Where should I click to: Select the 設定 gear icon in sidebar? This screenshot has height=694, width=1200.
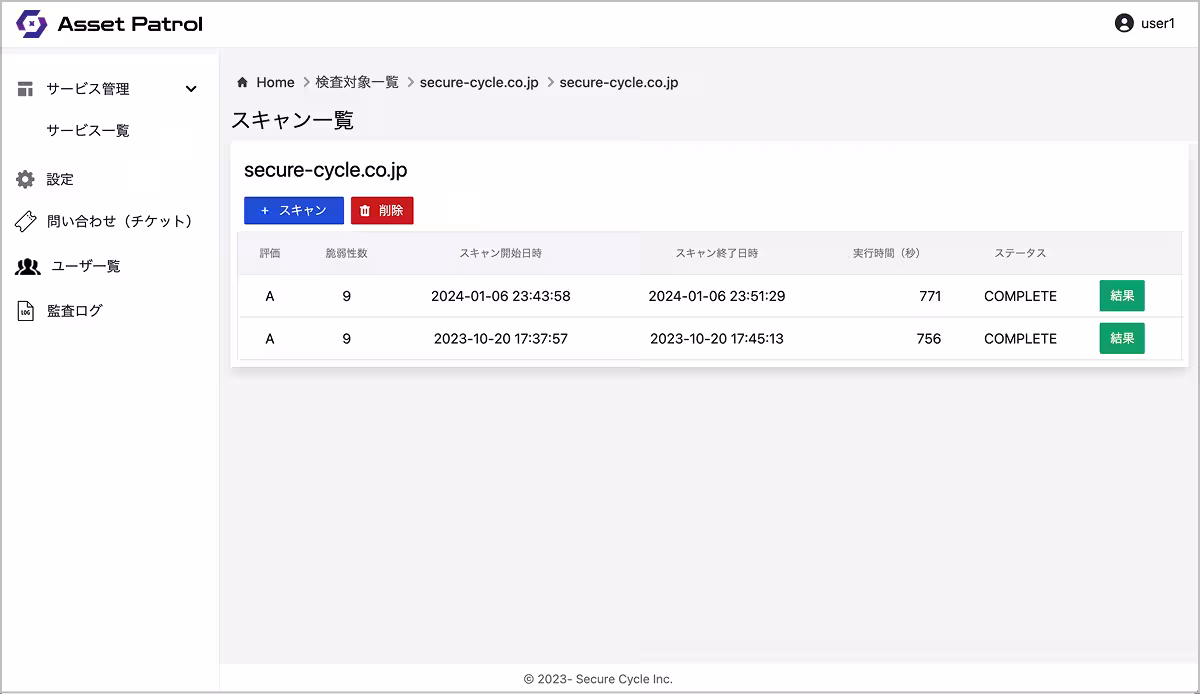coord(25,178)
